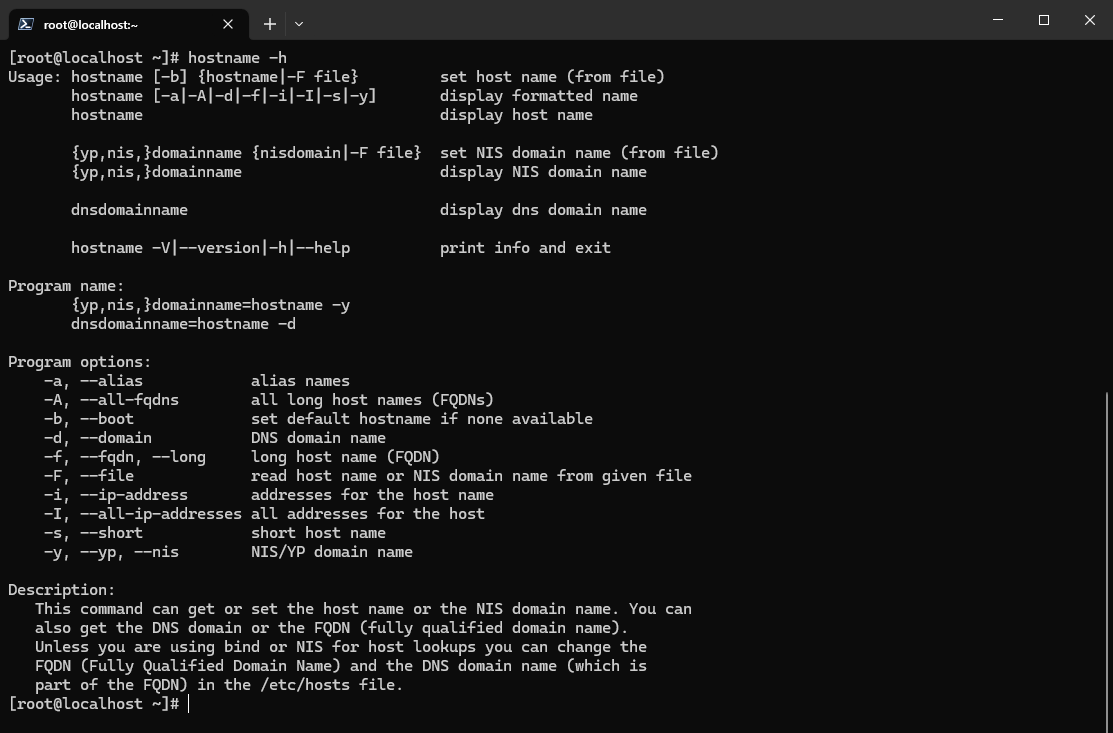The width and height of the screenshot is (1113, 733).
Task: Open a new tab with the plus button
Action: coord(270,24)
